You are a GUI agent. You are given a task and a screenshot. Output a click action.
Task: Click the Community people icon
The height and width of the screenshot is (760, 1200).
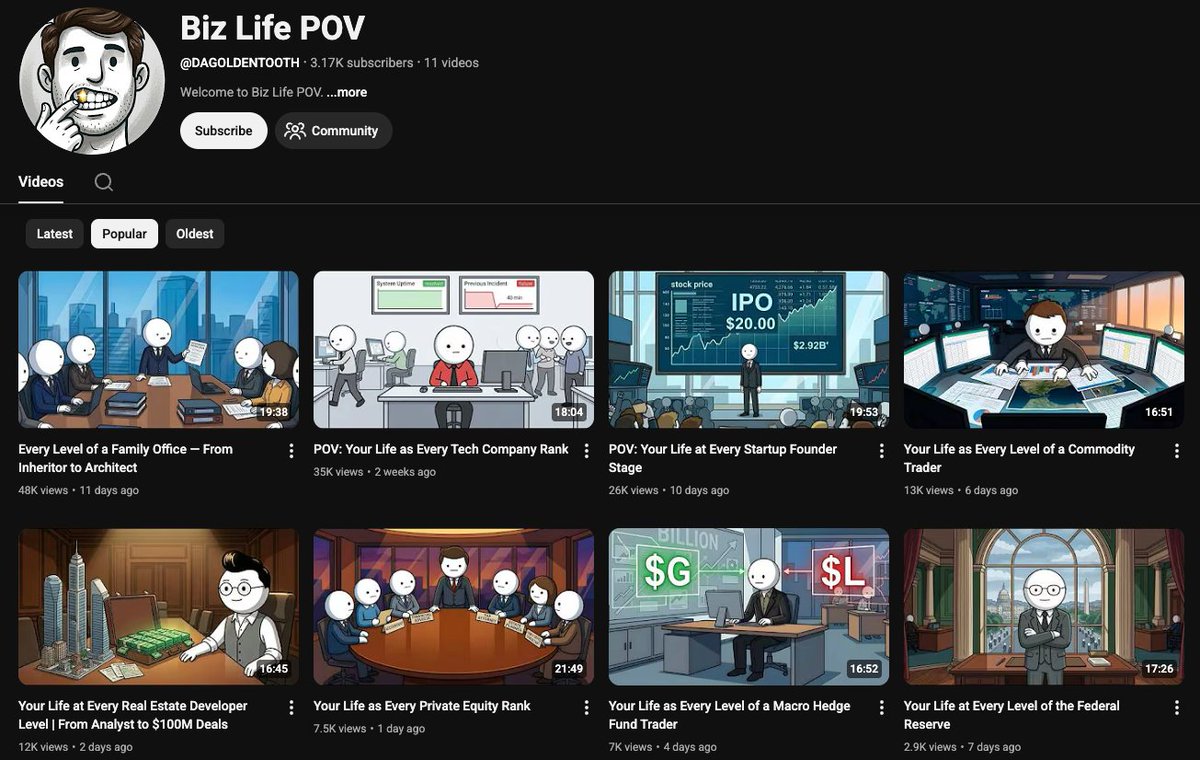click(x=294, y=130)
